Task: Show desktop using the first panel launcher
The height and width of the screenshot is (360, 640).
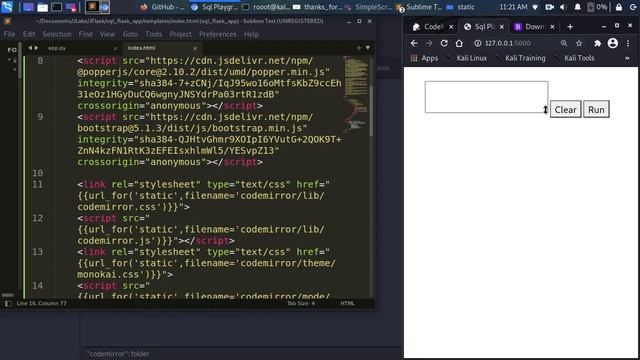Action: 28,7
